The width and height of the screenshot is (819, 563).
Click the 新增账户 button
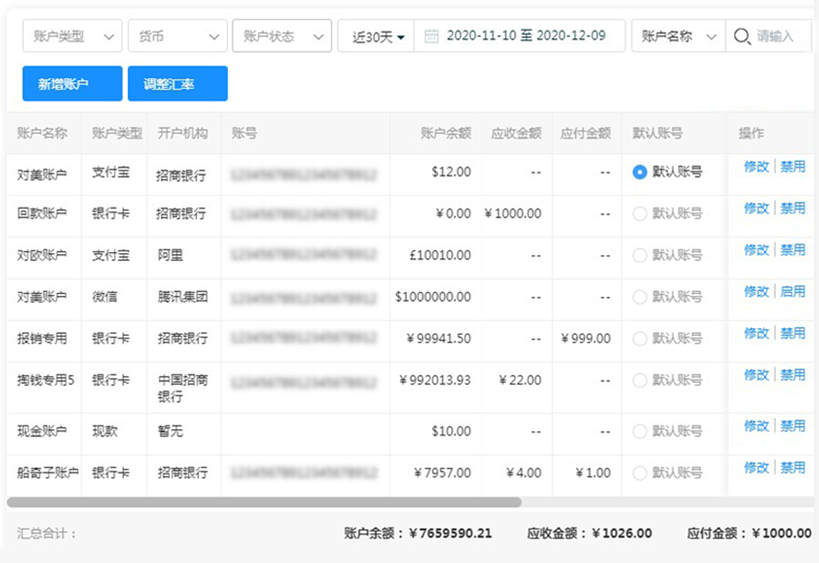coord(72,84)
